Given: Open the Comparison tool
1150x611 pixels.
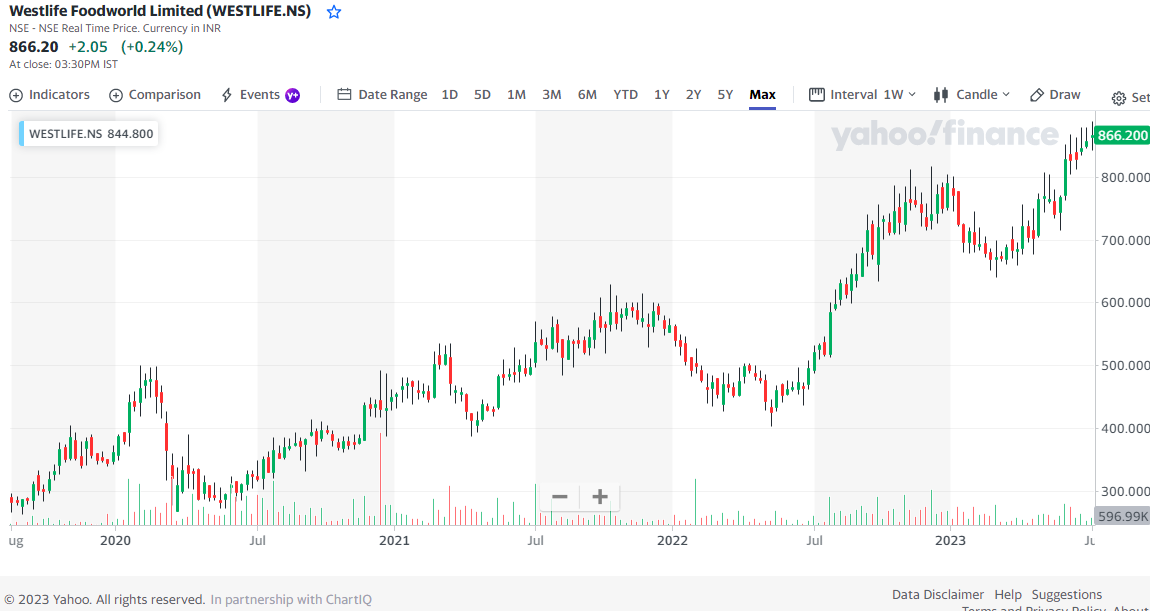Looking at the screenshot, I should point(155,95).
